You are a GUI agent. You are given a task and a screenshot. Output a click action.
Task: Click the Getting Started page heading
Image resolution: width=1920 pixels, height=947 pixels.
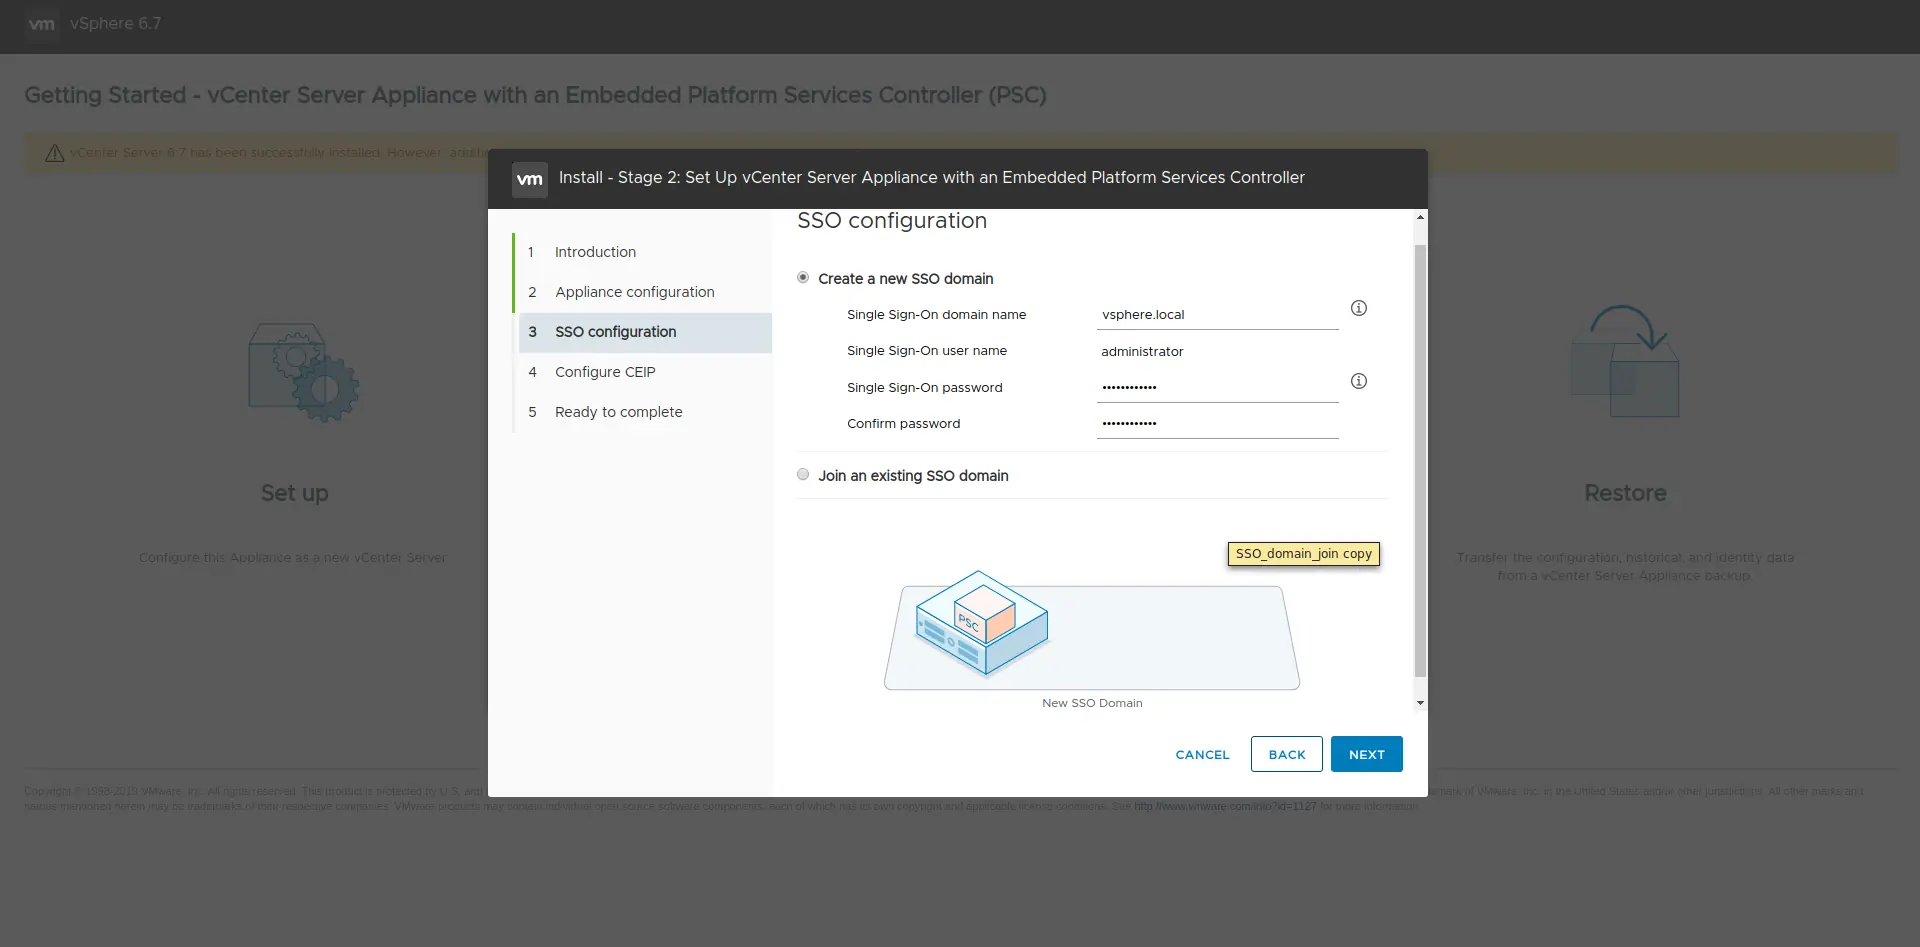pyautogui.click(x=535, y=95)
